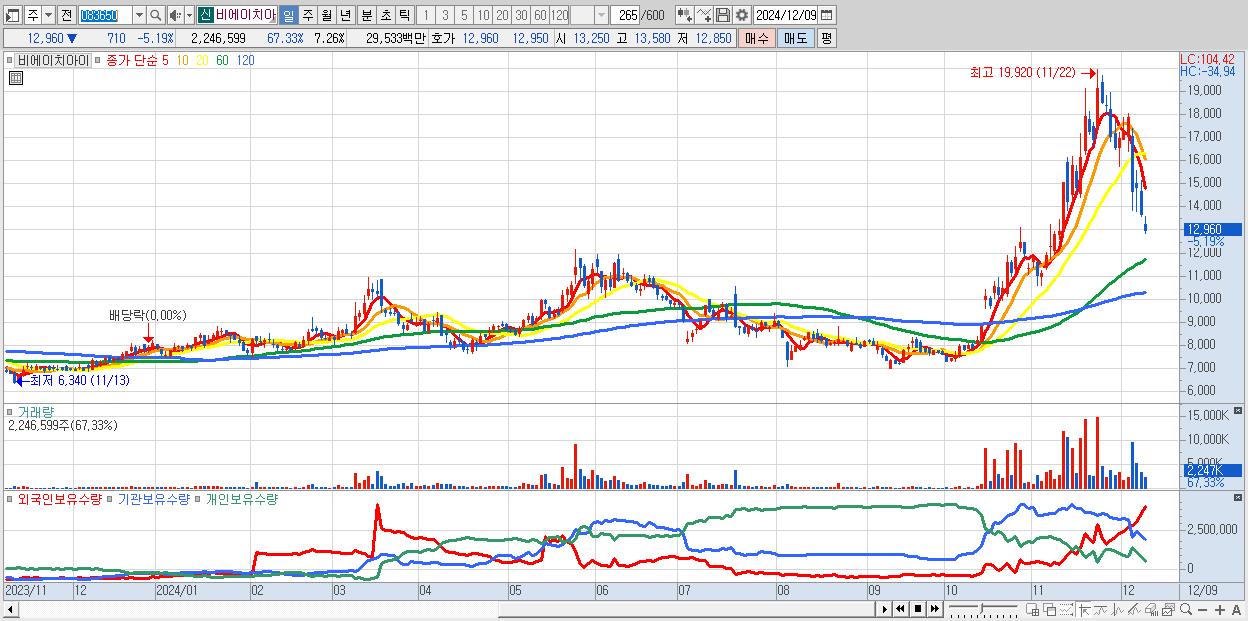Expand the dropdown next to the speaker icon
This screenshot has width=1248, height=621.
[189, 15]
